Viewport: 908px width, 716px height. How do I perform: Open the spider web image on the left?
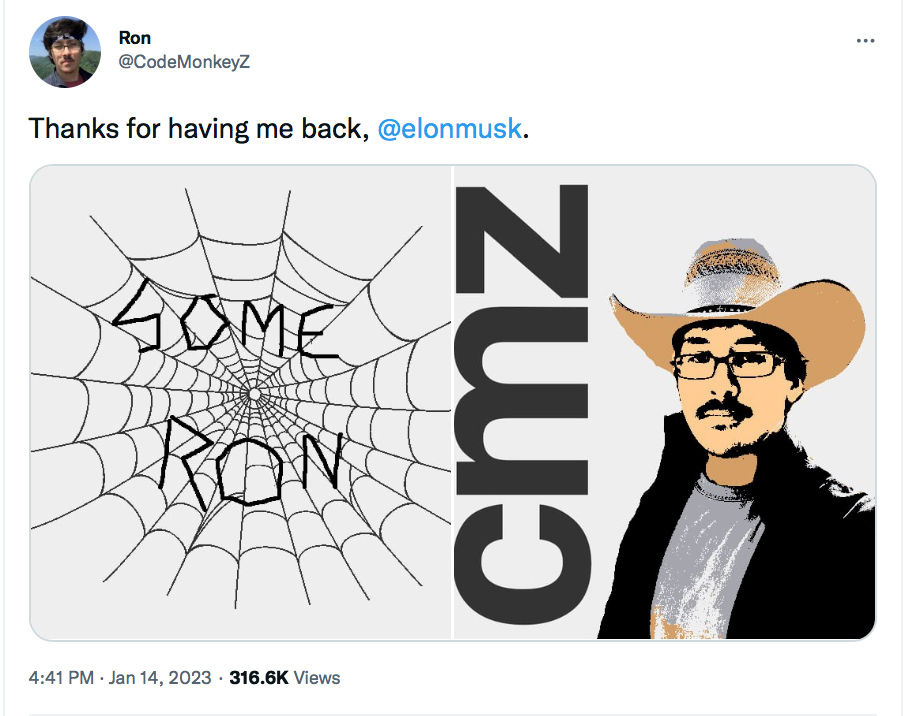pos(240,403)
